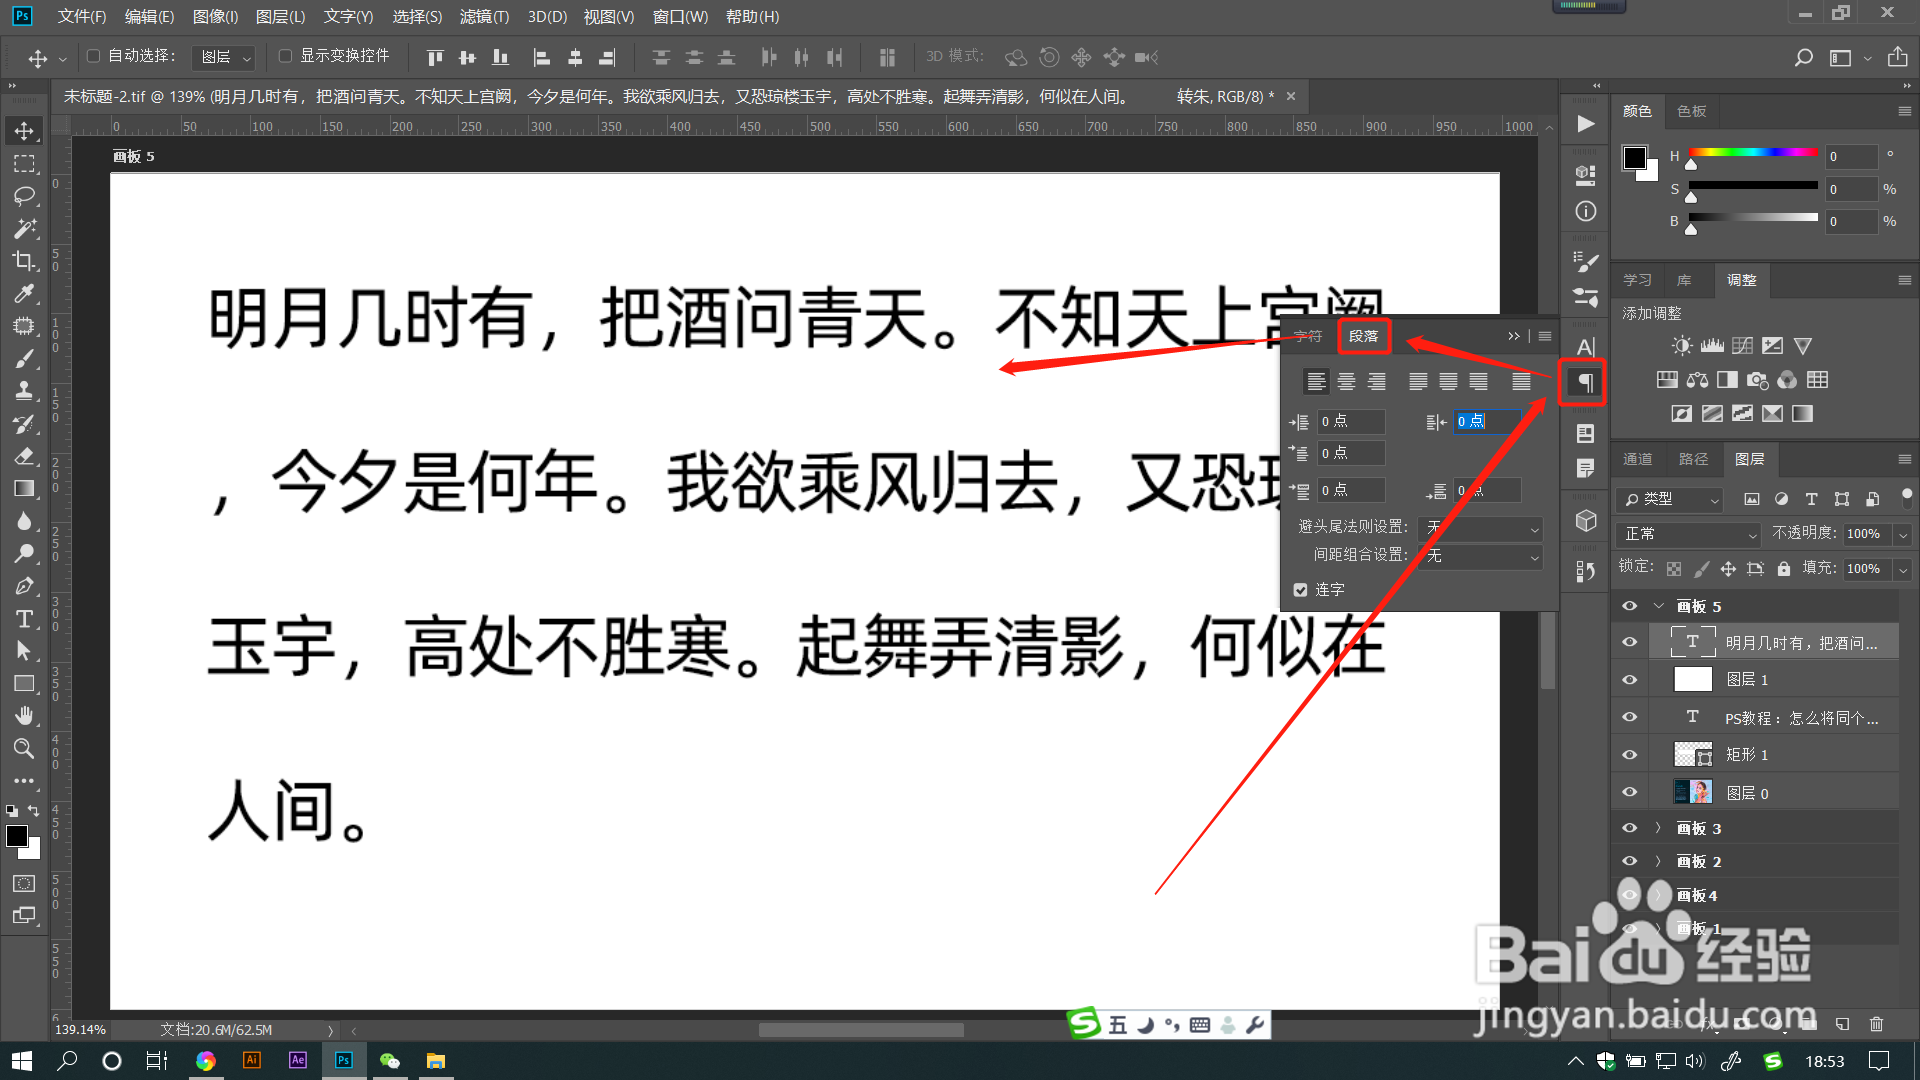Open the layer filter 类型 dropdown
This screenshot has width=1920, height=1080.
coord(1669,499)
